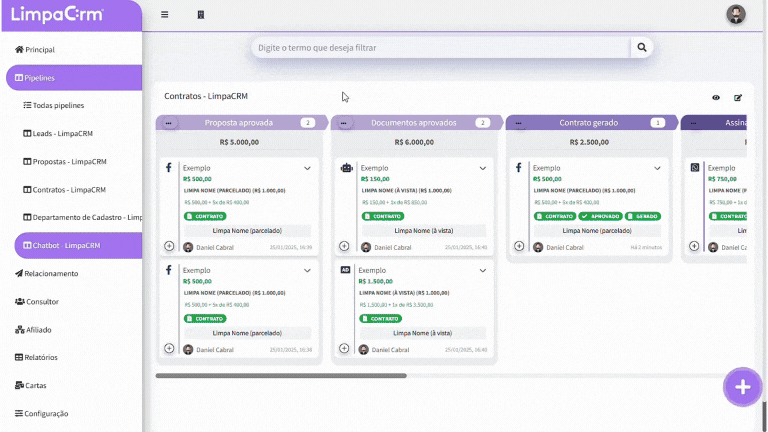Click the horizontal scrollbar under the kanban board
The width and height of the screenshot is (768, 432).
[x=281, y=376]
